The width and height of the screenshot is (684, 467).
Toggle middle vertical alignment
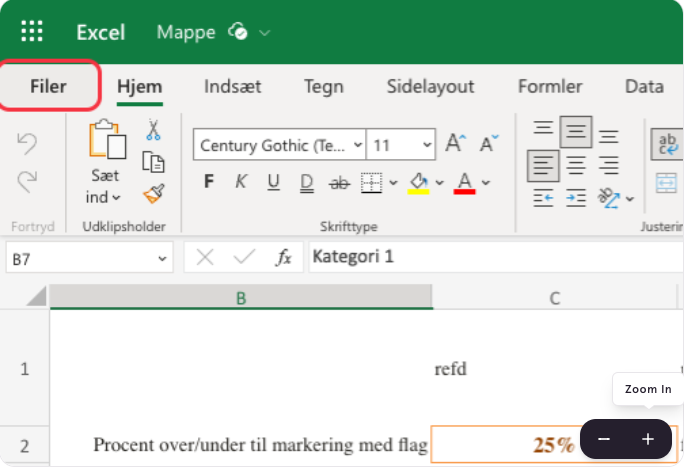point(576,132)
